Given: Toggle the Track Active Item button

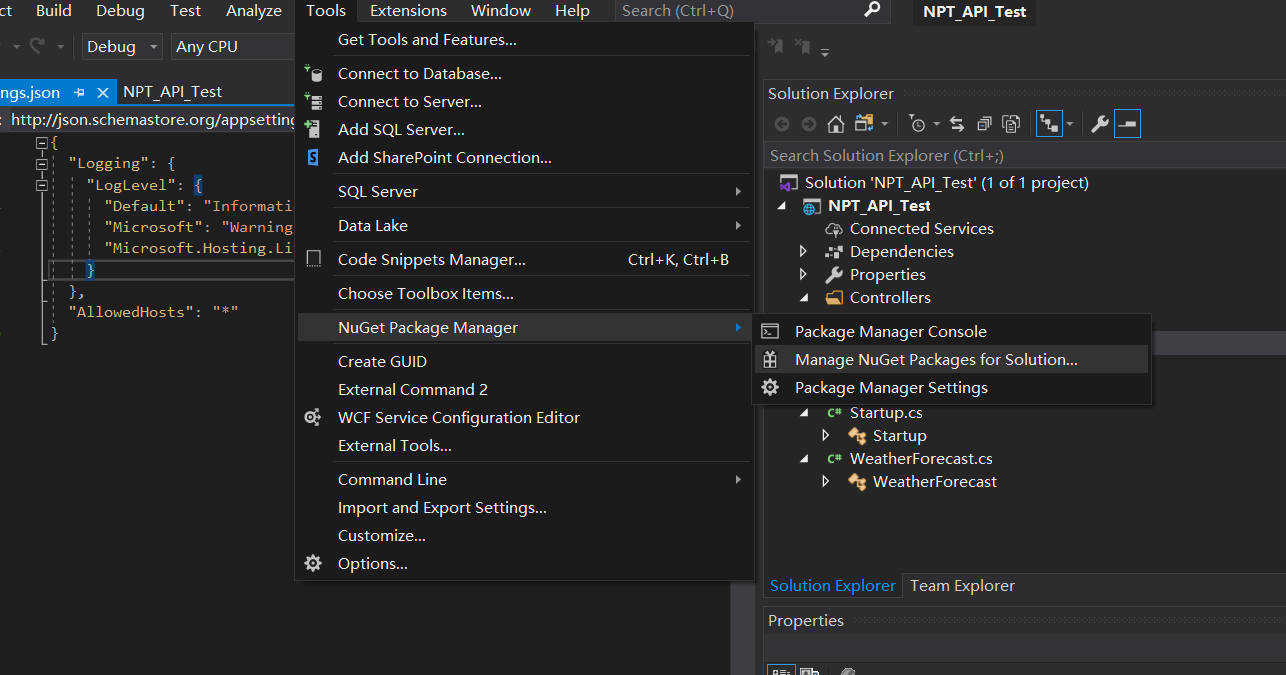Looking at the screenshot, I should 1049,124.
